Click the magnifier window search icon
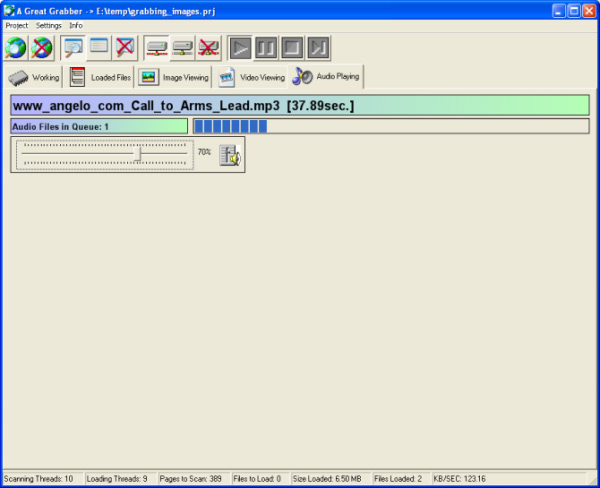This screenshot has height=488, width=600. coord(73,47)
